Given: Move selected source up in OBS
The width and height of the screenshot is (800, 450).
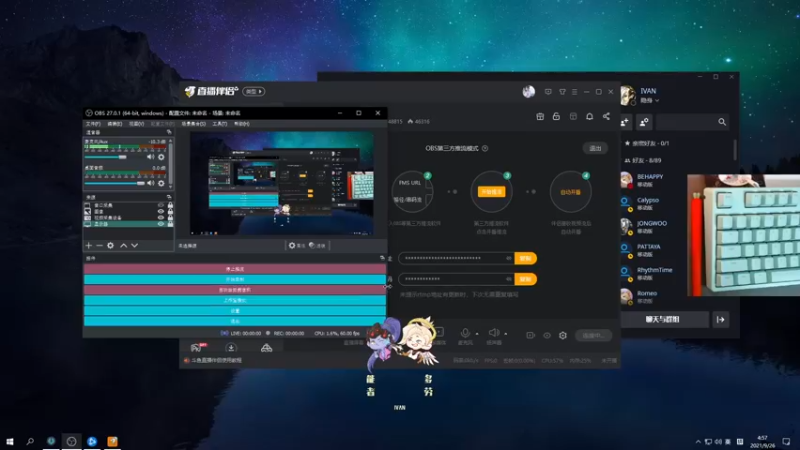Looking at the screenshot, I should (x=123, y=245).
